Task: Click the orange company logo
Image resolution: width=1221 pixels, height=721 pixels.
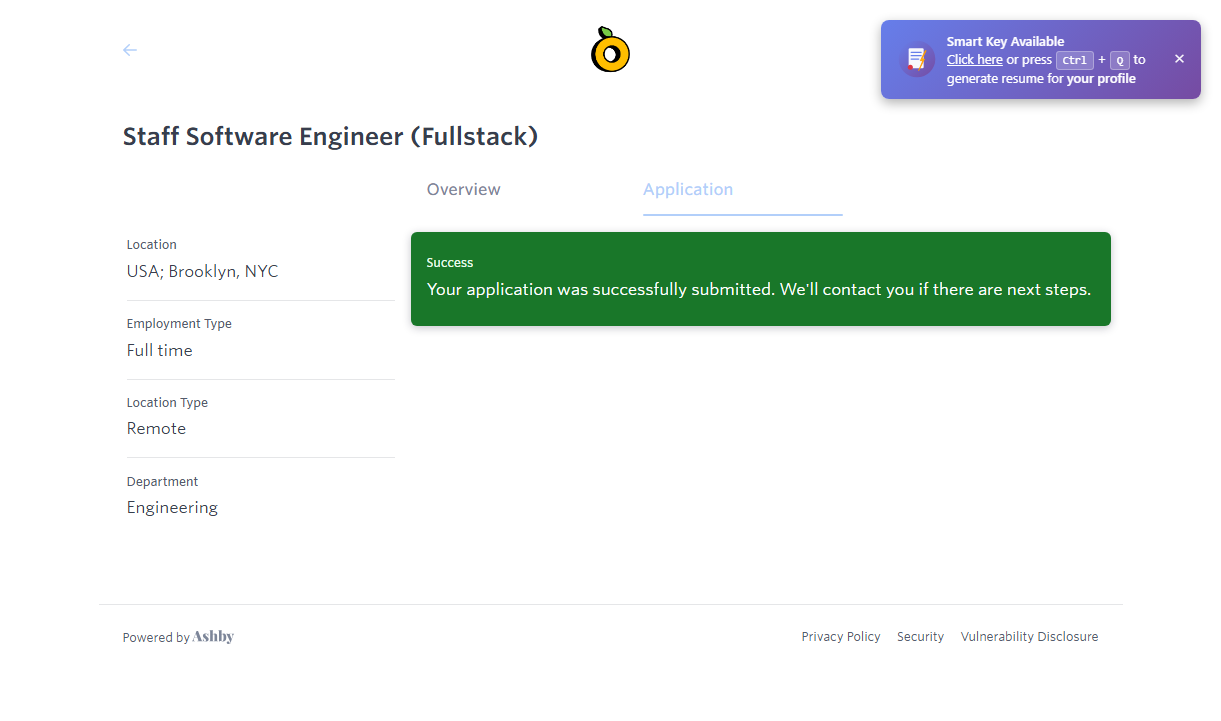Action: 610,51
